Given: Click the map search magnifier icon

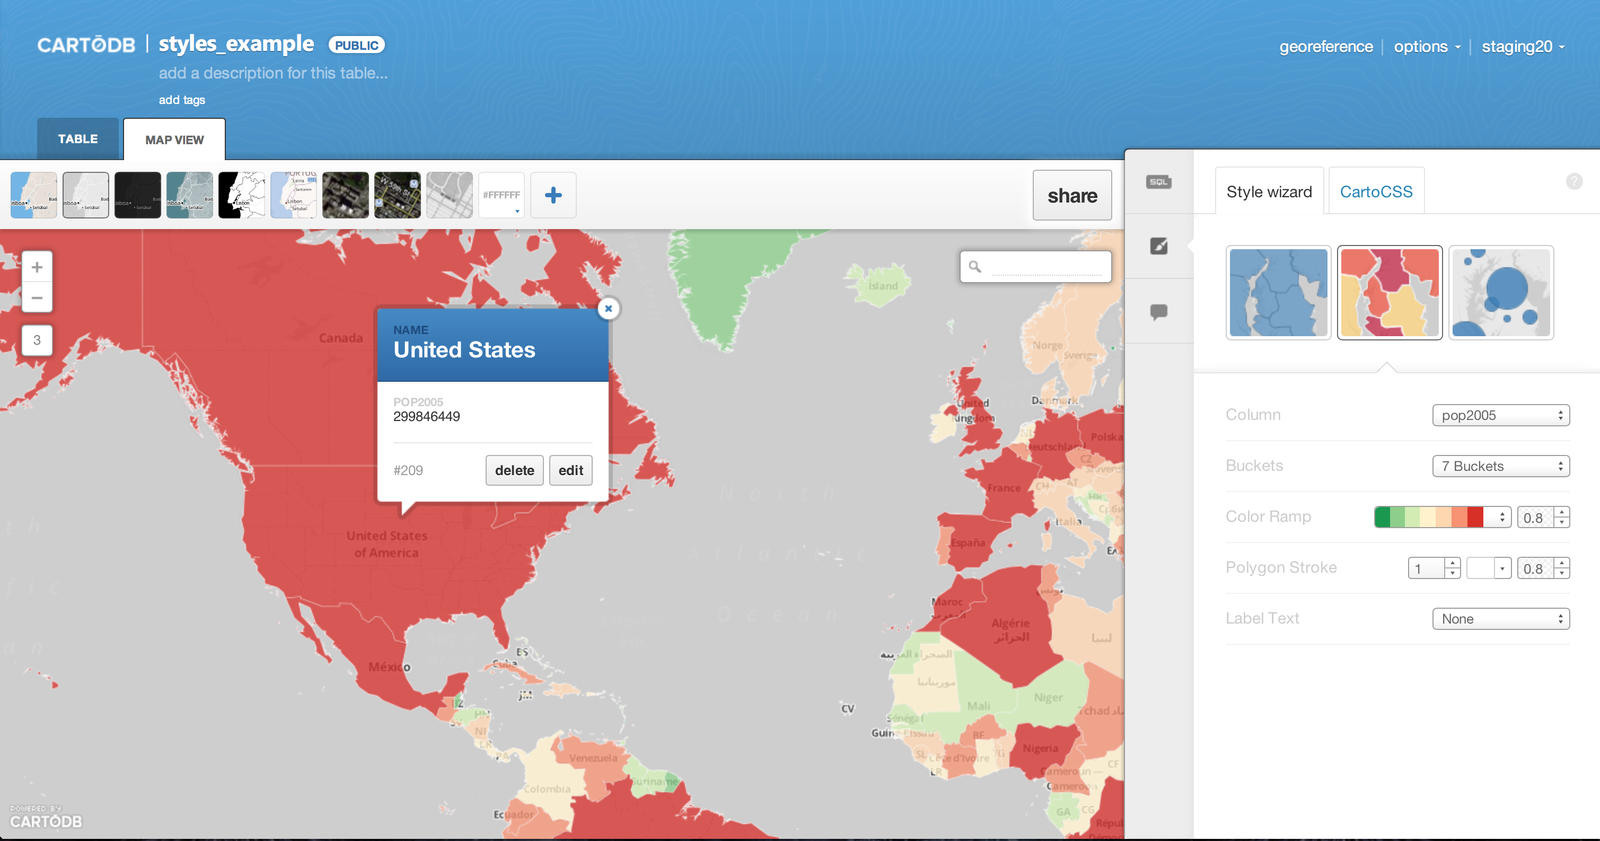Looking at the screenshot, I should point(975,267).
